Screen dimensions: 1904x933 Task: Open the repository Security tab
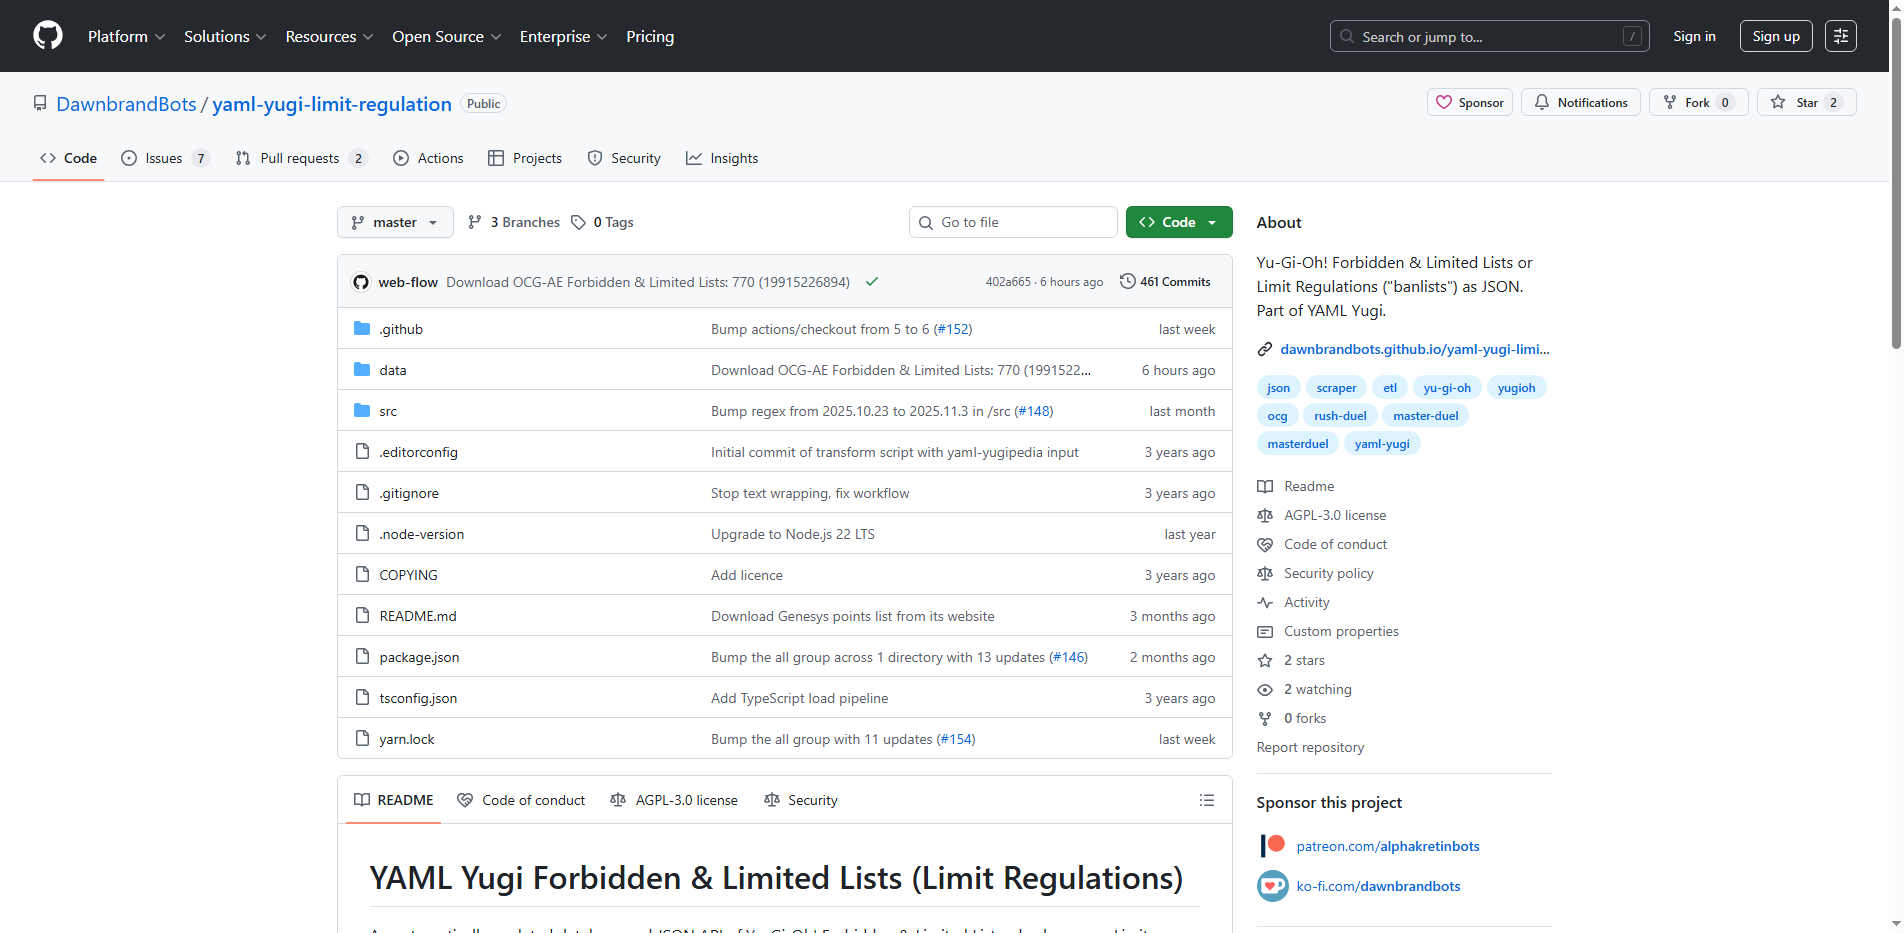[624, 158]
